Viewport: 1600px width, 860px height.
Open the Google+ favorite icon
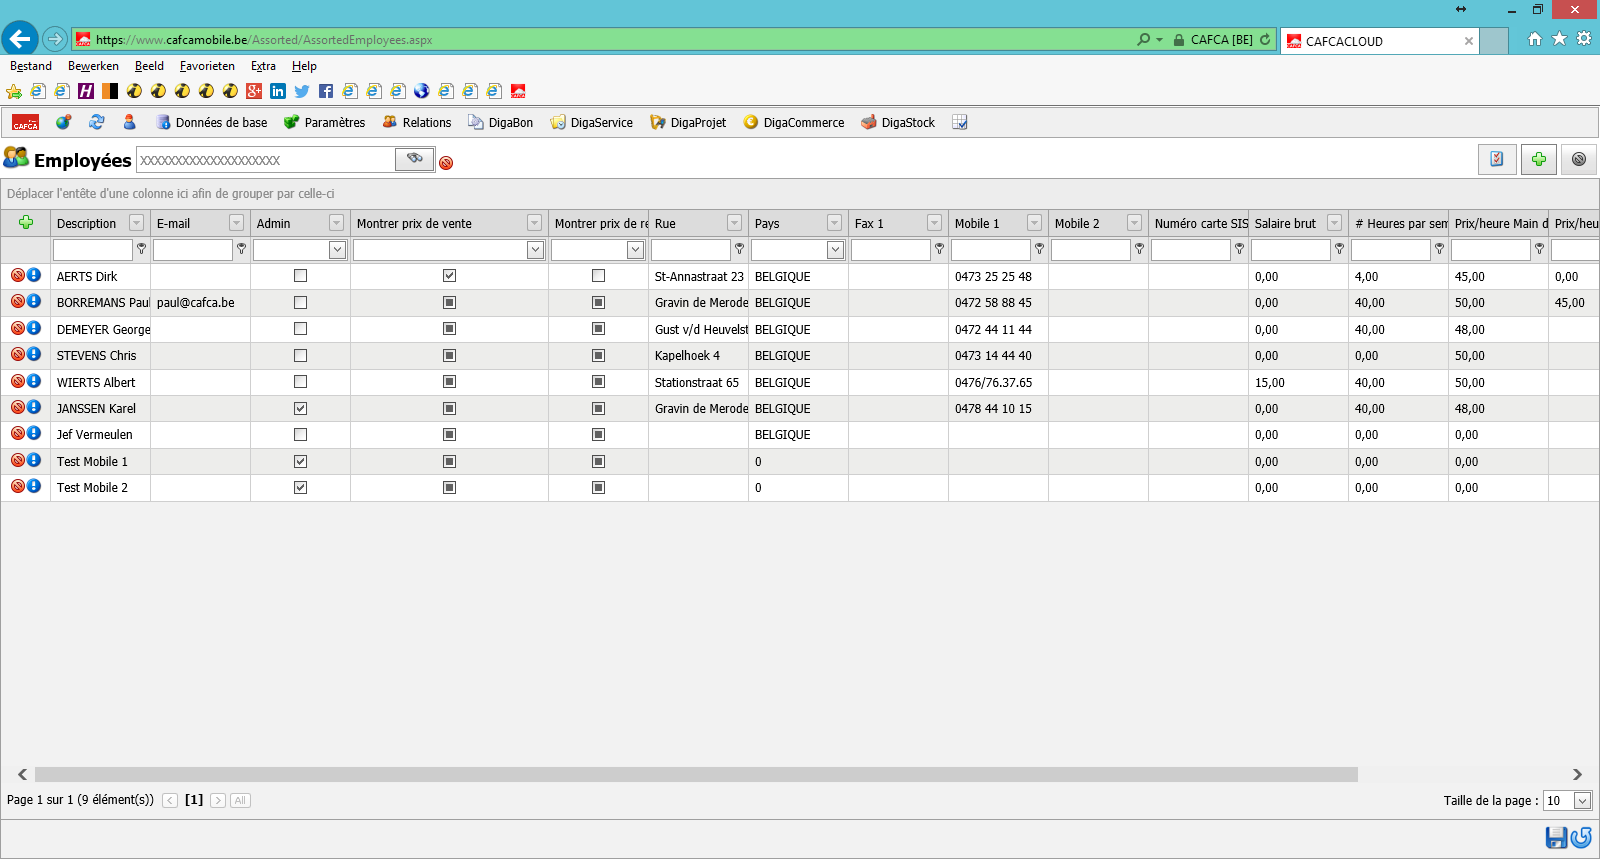254,91
